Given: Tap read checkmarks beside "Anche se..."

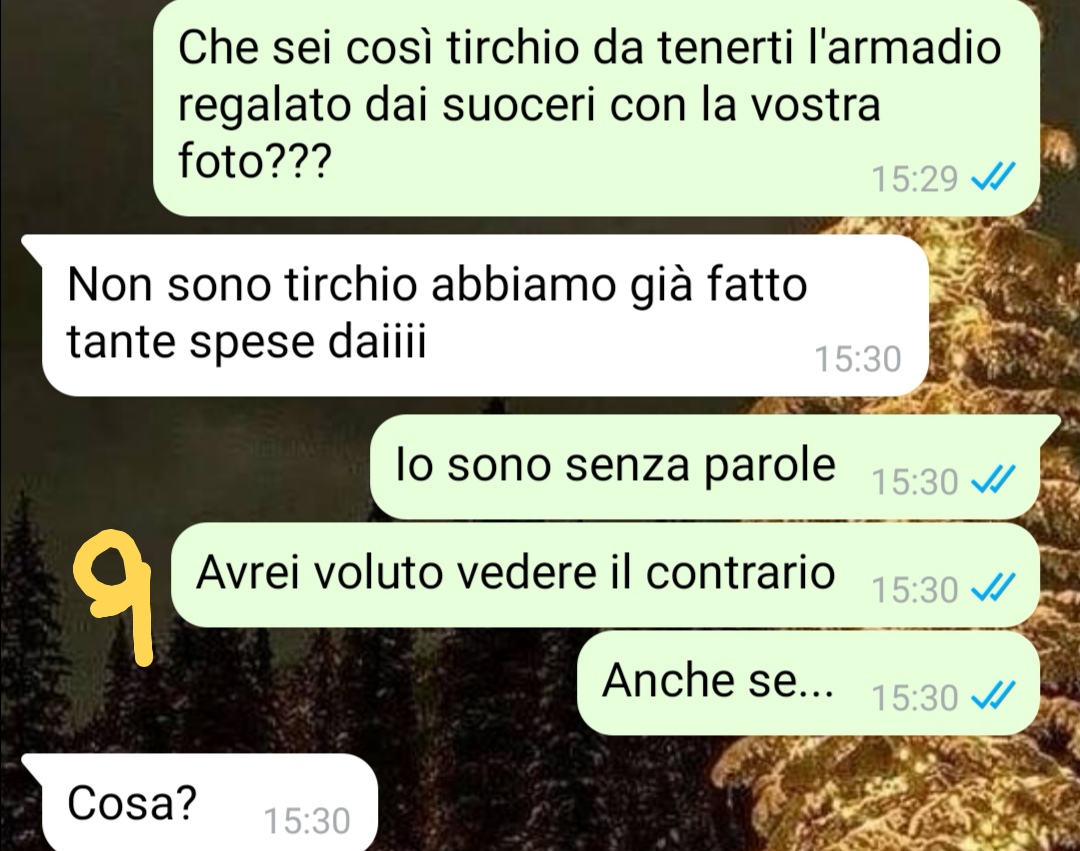Looking at the screenshot, I should [x=993, y=695].
